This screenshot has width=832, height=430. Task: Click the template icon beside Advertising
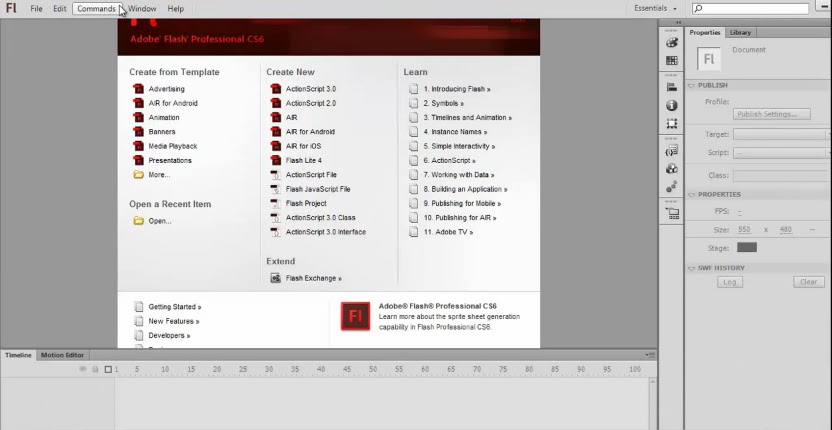coord(138,89)
